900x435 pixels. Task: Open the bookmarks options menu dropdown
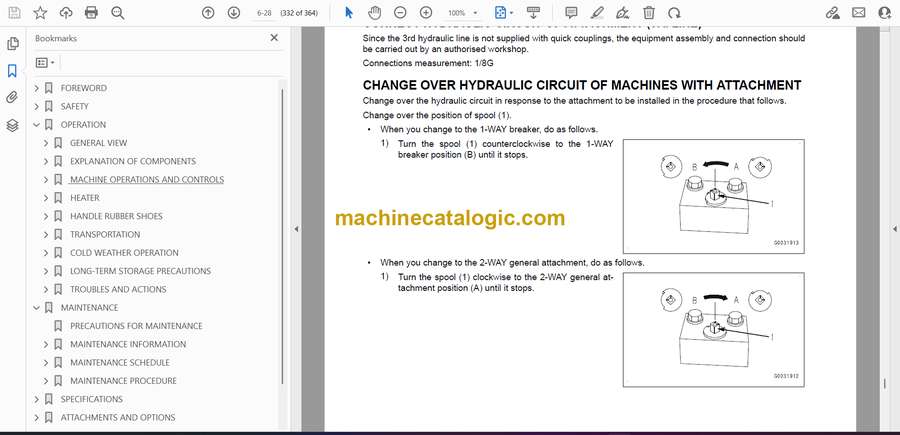pos(45,62)
